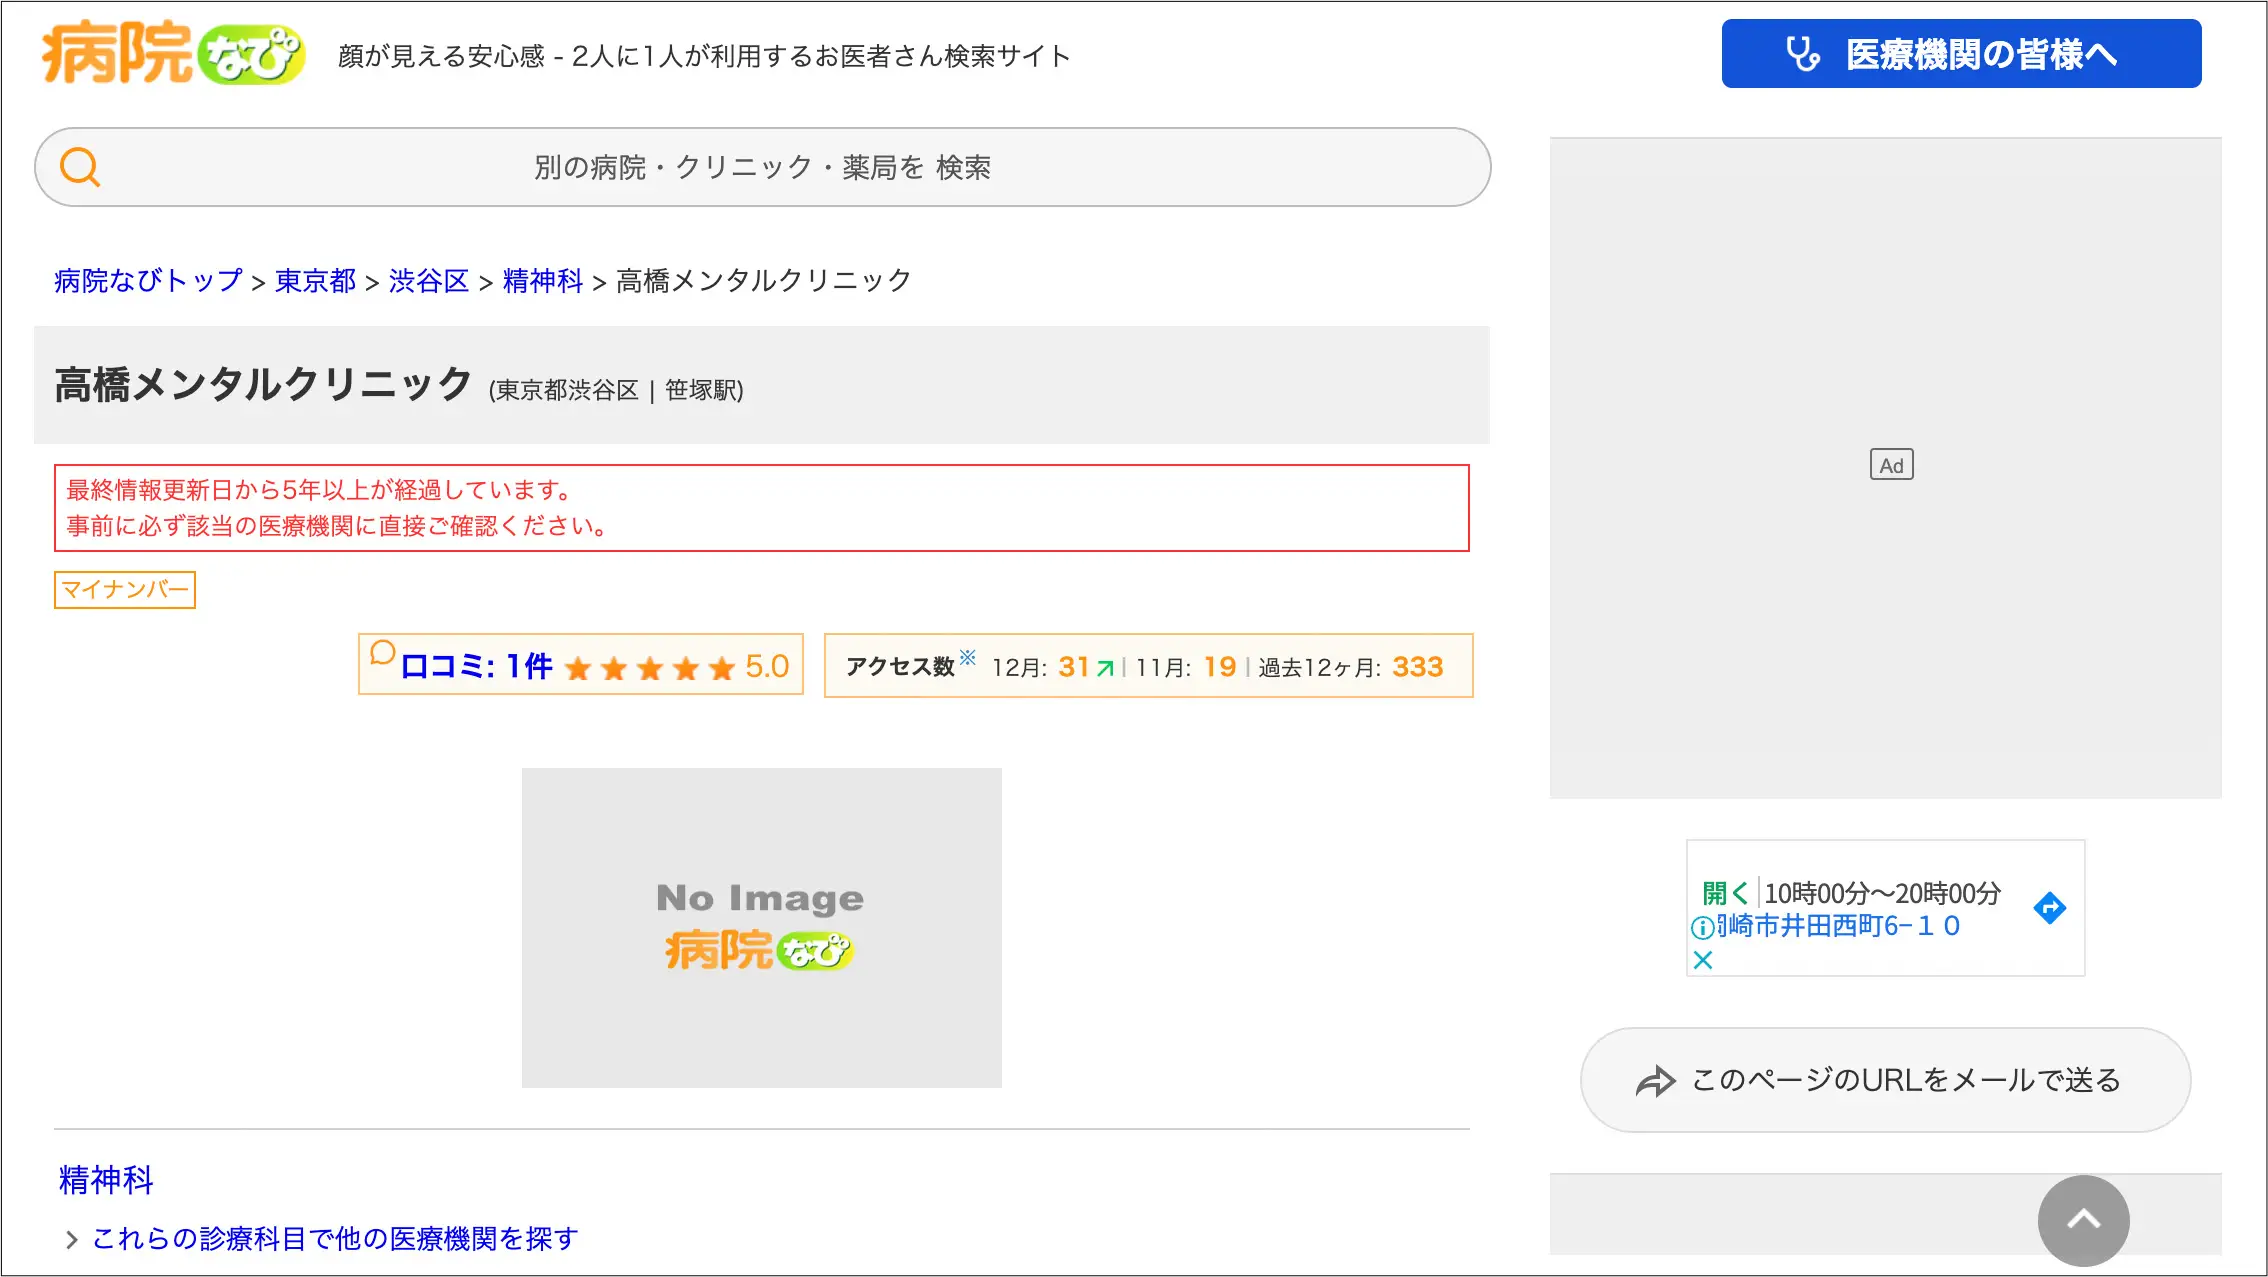Screen dimensions: 2268x1277
Task: Toggle the マイナンバー badge
Action: tap(124, 590)
